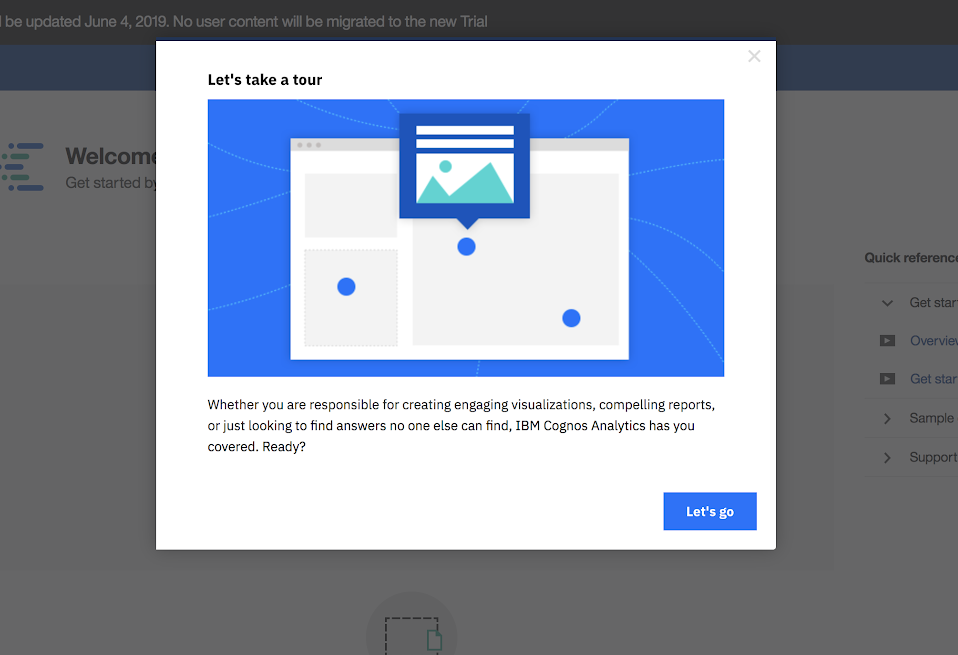Expand the Samples section chevron
The width and height of the screenshot is (958, 655).
(x=887, y=419)
